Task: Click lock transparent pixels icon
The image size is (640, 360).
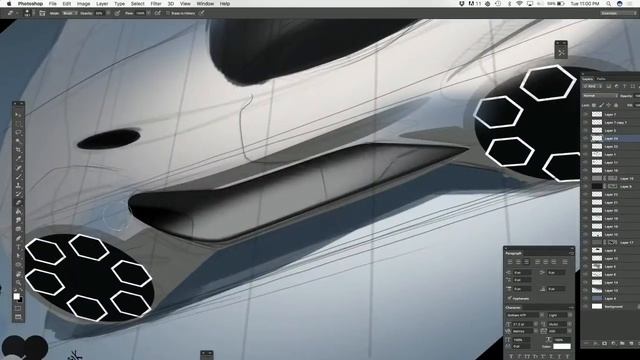Action: coord(594,105)
